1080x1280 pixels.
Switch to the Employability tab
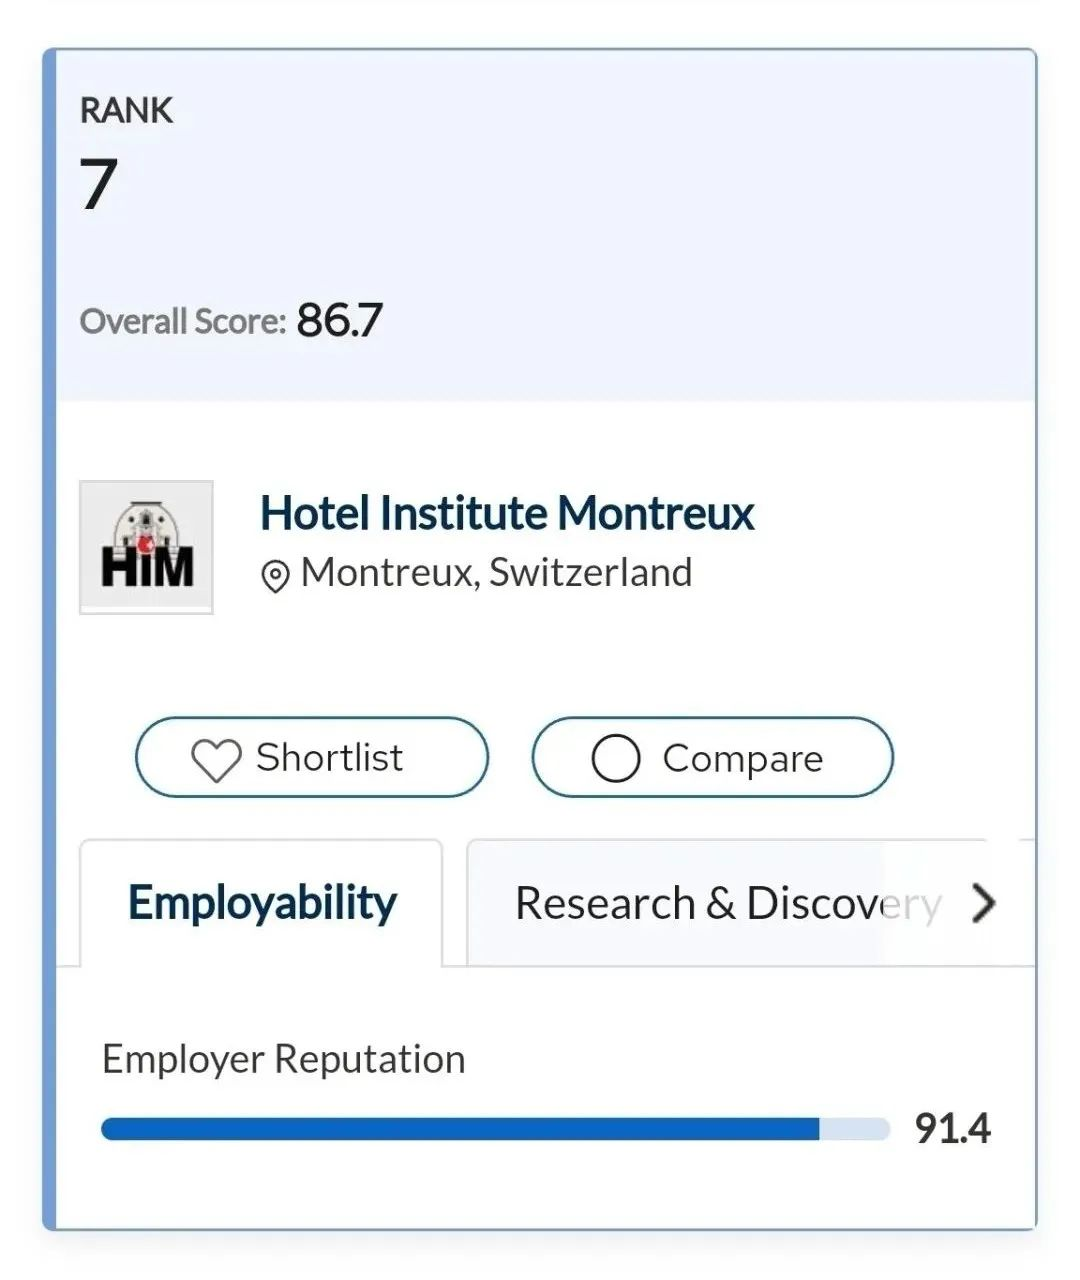pos(262,903)
